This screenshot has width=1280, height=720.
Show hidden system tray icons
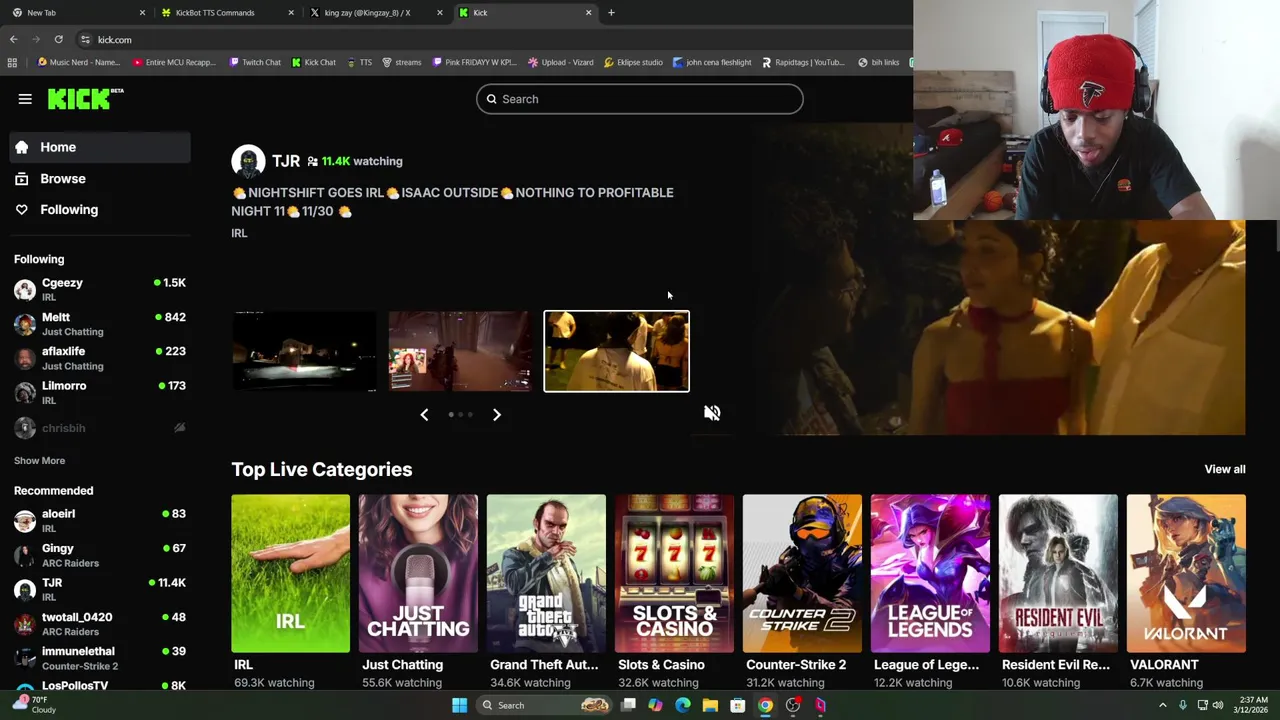coord(1162,705)
